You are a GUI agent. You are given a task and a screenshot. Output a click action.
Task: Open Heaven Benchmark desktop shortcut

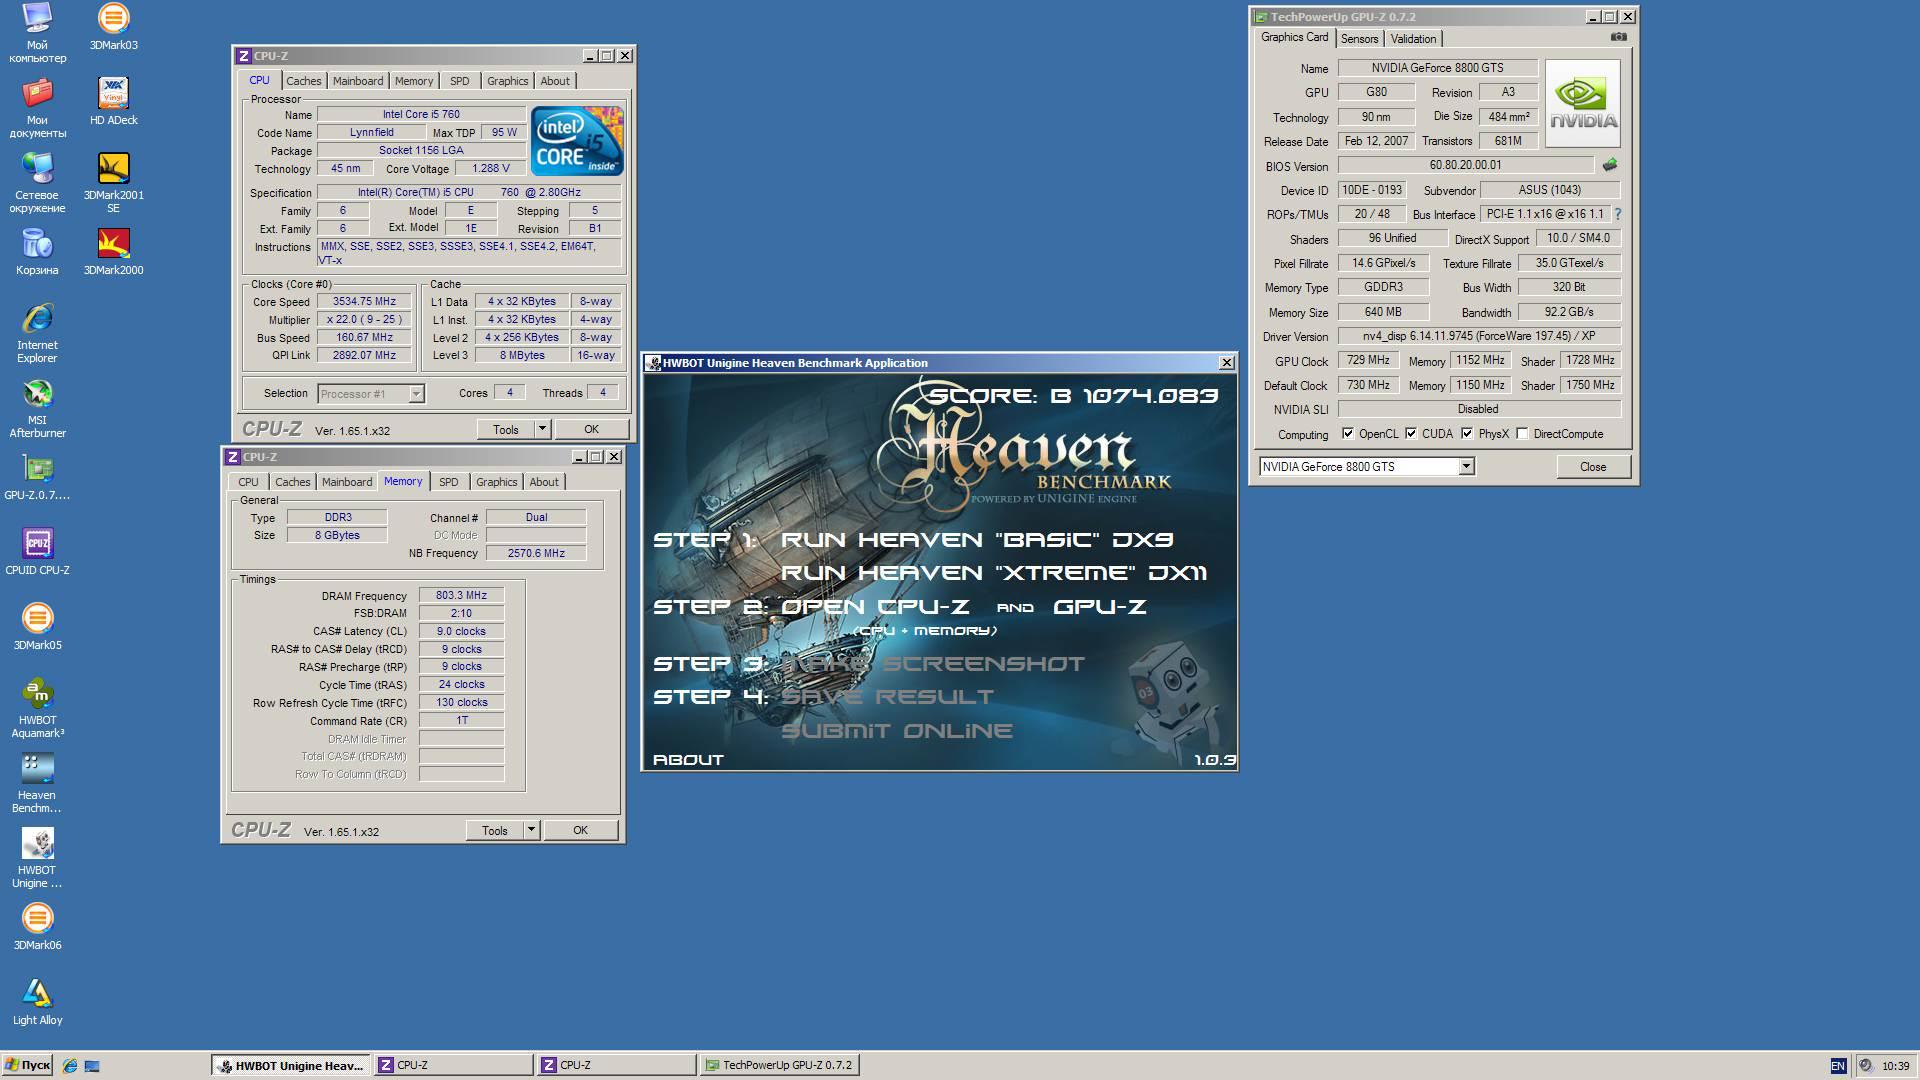click(x=37, y=783)
